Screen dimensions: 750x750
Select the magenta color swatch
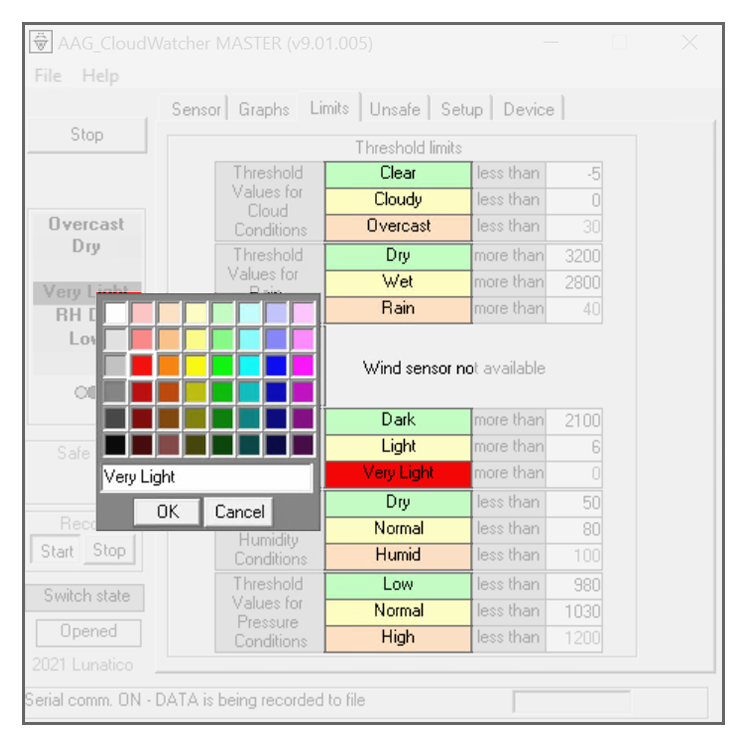tap(303, 365)
